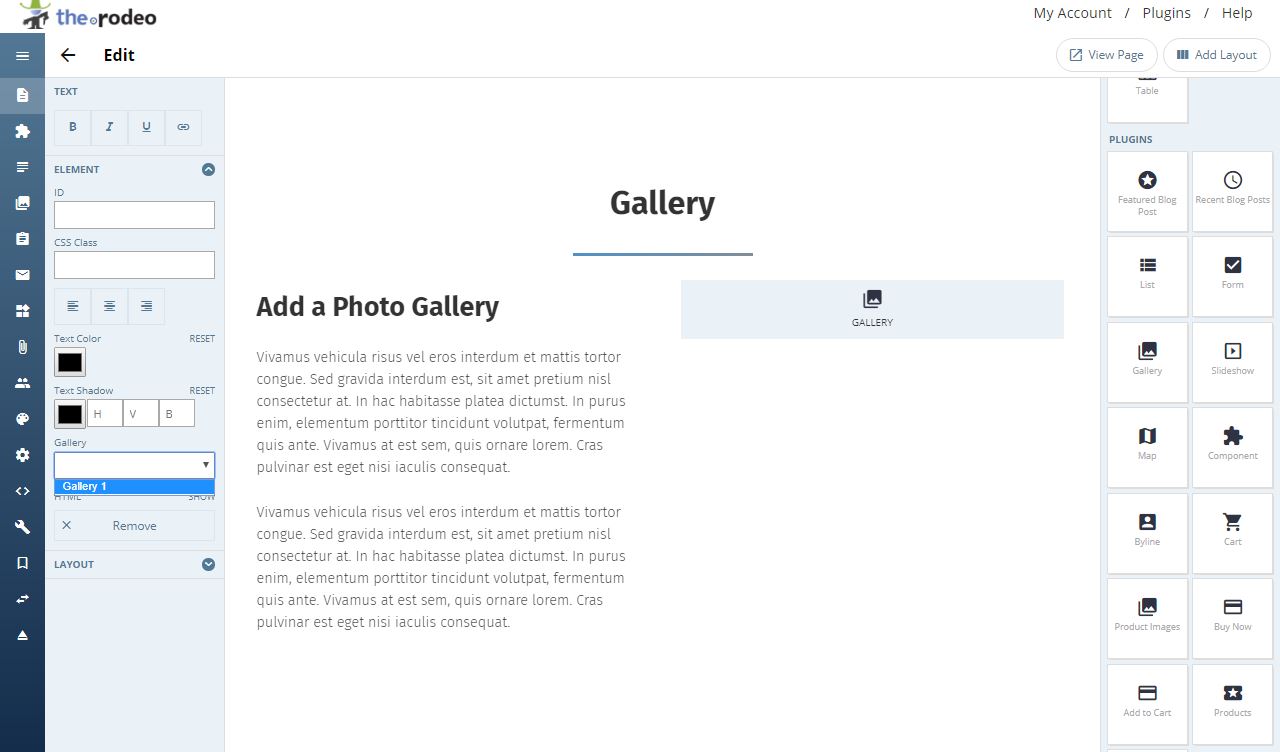Image resolution: width=1280 pixels, height=752 pixels.
Task: Expand the Layout section
Action: click(208, 564)
